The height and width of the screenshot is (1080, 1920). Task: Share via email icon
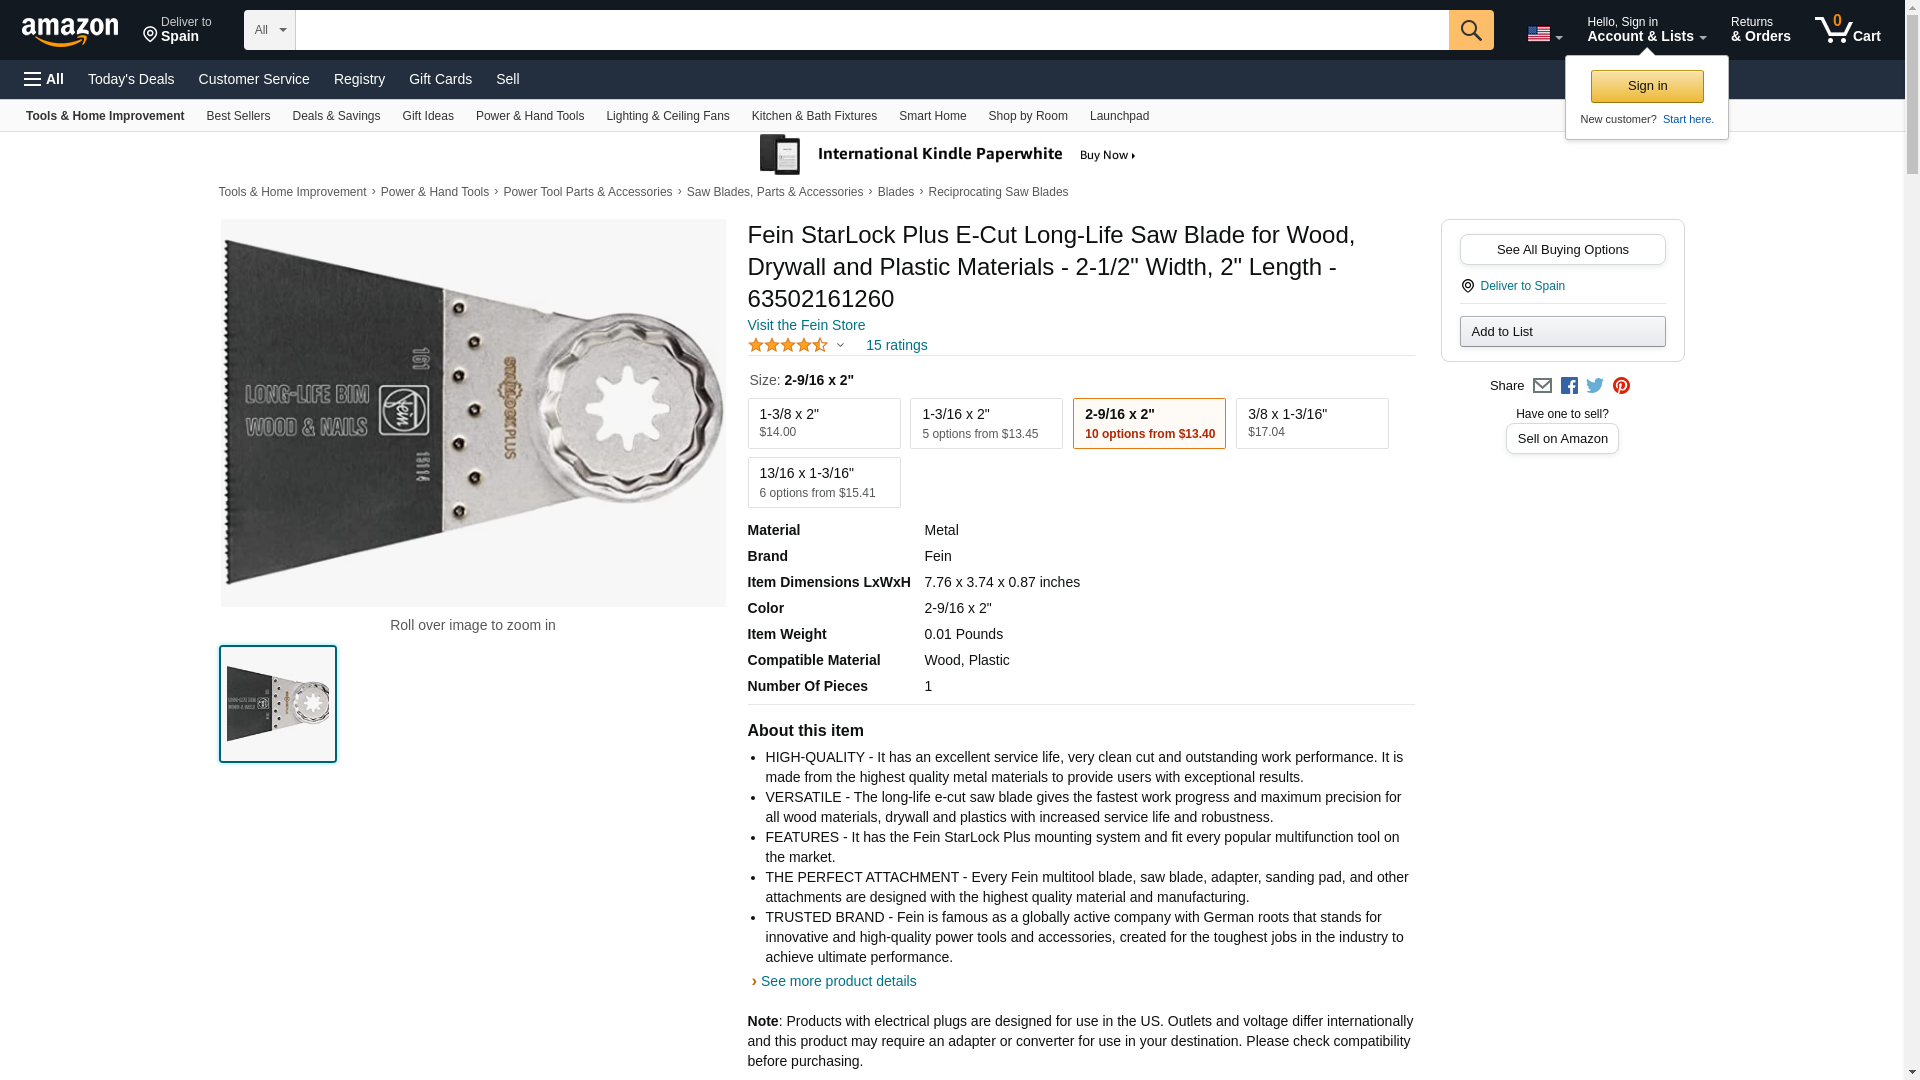pos(1542,386)
